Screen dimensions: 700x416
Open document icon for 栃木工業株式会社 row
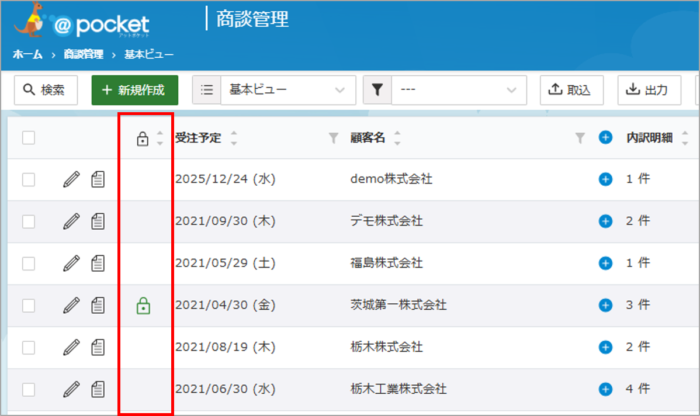[x=97, y=389]
